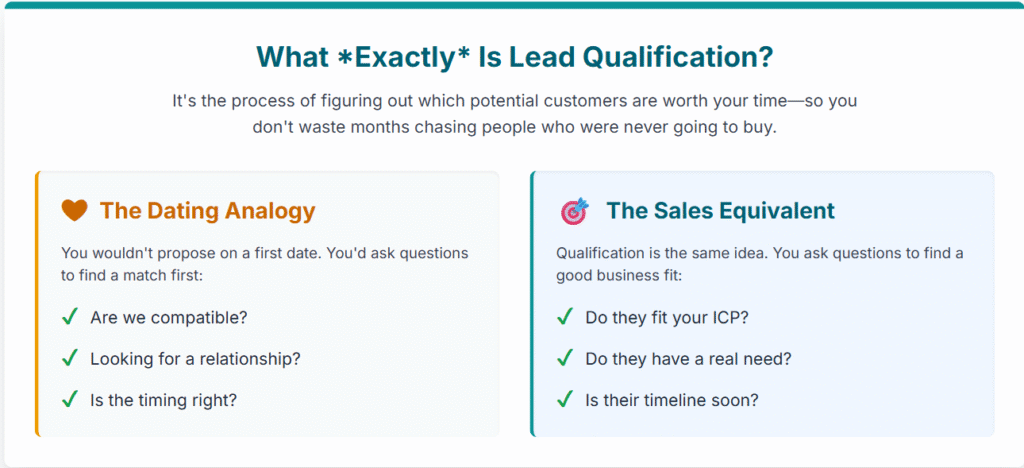Click the "You wouldn't propose on a first date" paragraph
Screen dimensions: 1024x468
coord(264,264)
